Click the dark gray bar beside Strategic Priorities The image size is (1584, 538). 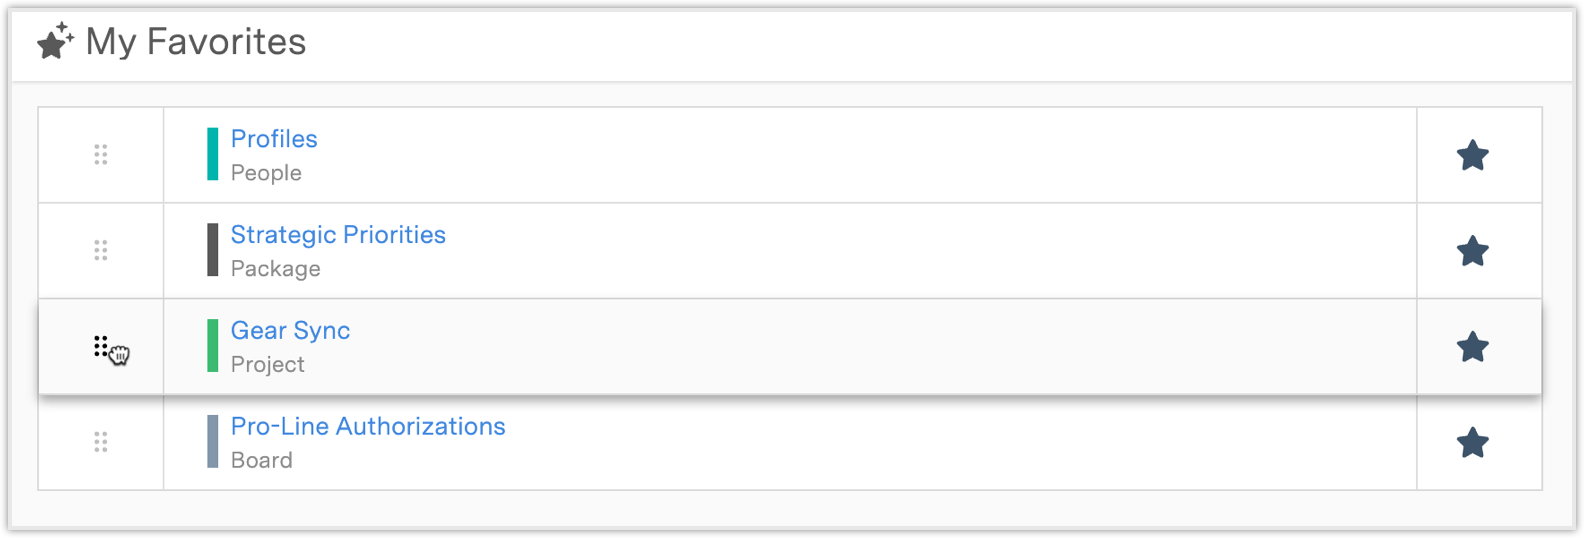coord(212,250)
